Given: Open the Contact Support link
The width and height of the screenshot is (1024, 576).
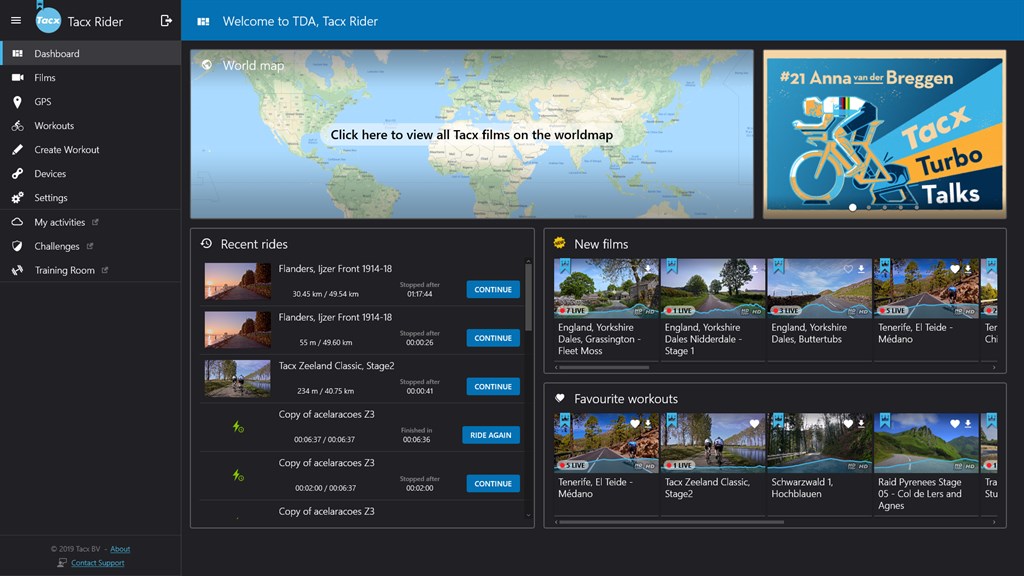Looking at the screenshot, I should [x=97, y=563].
